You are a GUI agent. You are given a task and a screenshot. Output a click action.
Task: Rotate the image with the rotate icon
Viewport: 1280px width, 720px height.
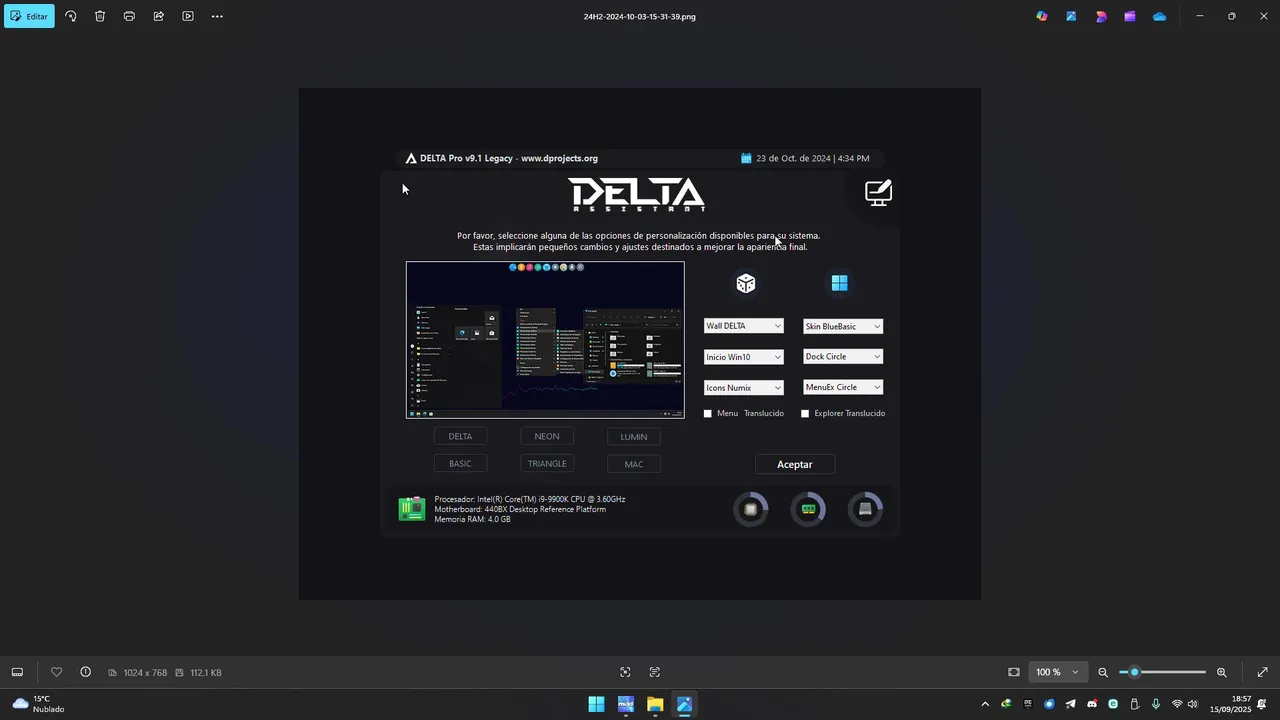tap(70, 16)
